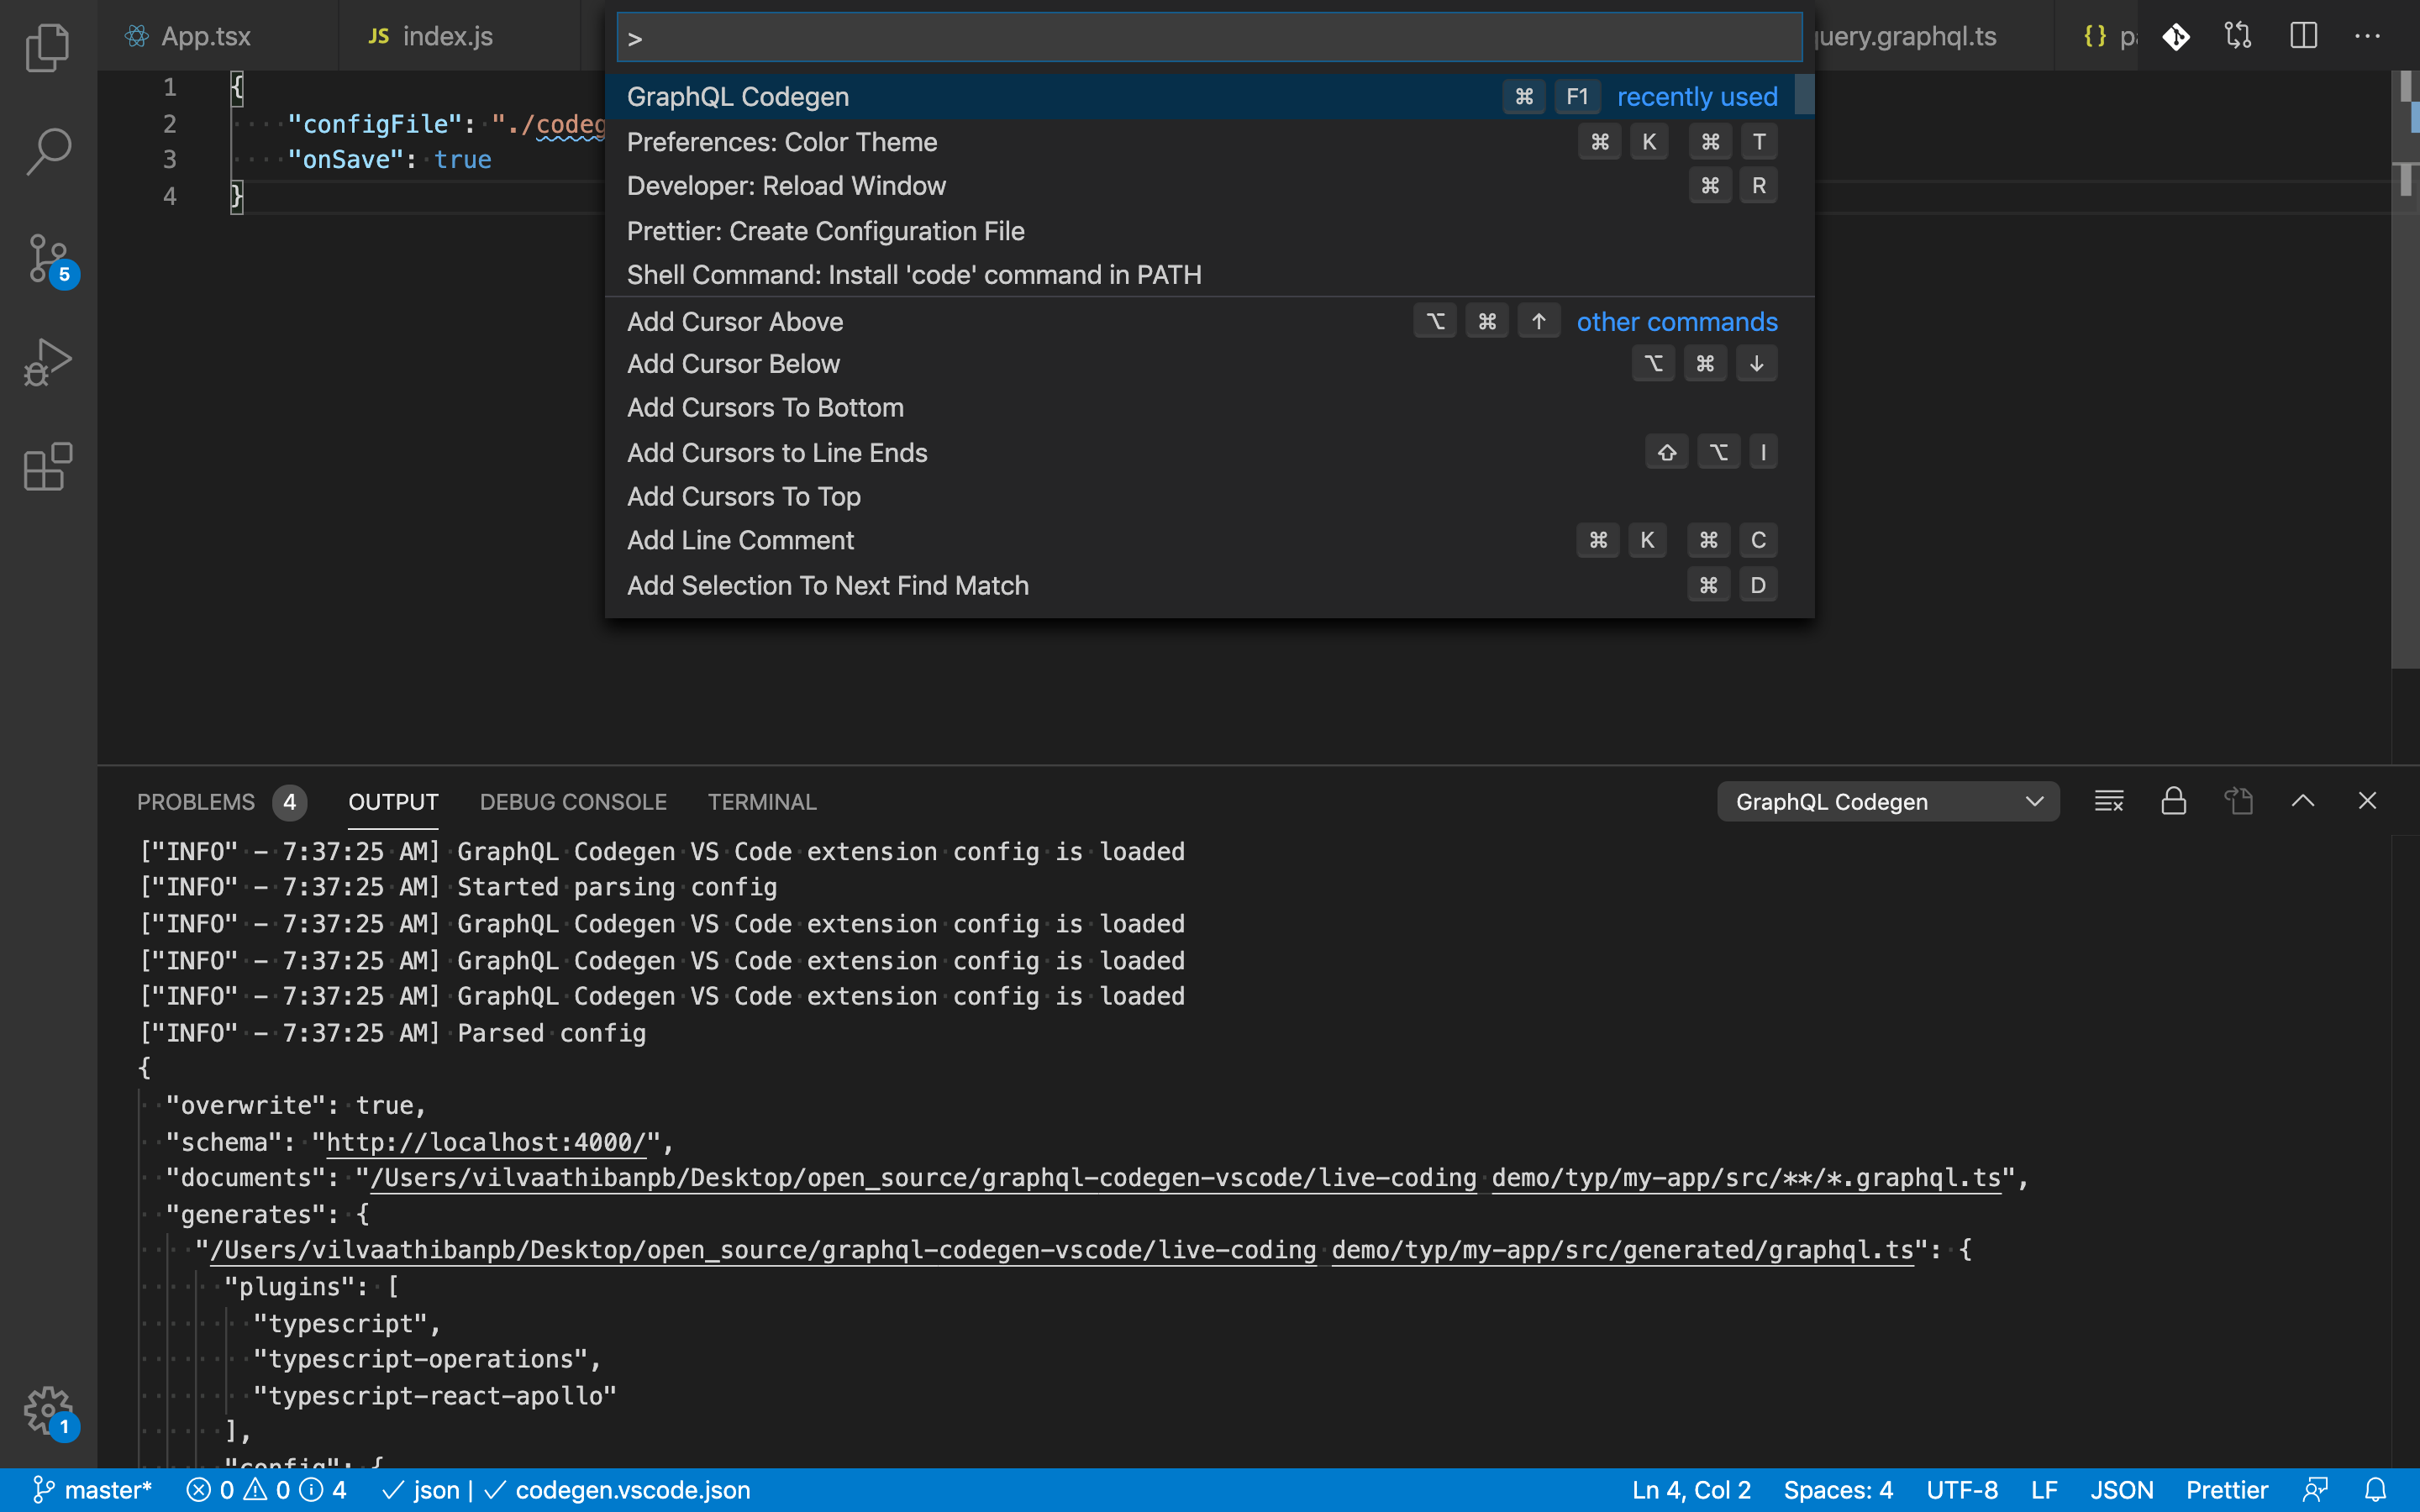The height and width of the screenshot is (1512, 2420).
Task: Run the GraphQL Codegen command
Action: coord(737,97)
